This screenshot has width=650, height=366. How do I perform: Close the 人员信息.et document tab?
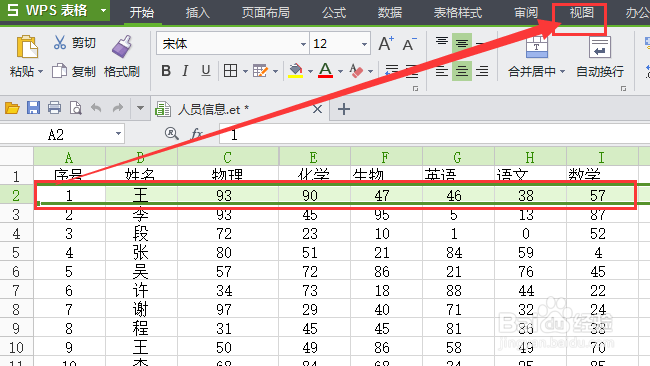(x=318, y=109)
